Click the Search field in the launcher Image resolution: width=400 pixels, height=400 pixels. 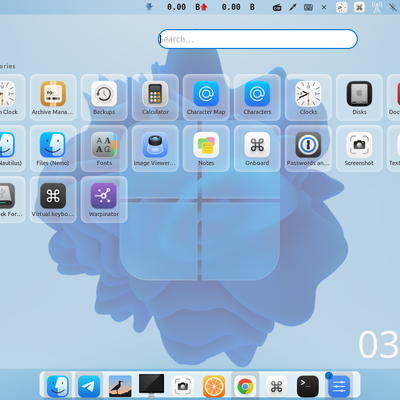tap(258, 39)
